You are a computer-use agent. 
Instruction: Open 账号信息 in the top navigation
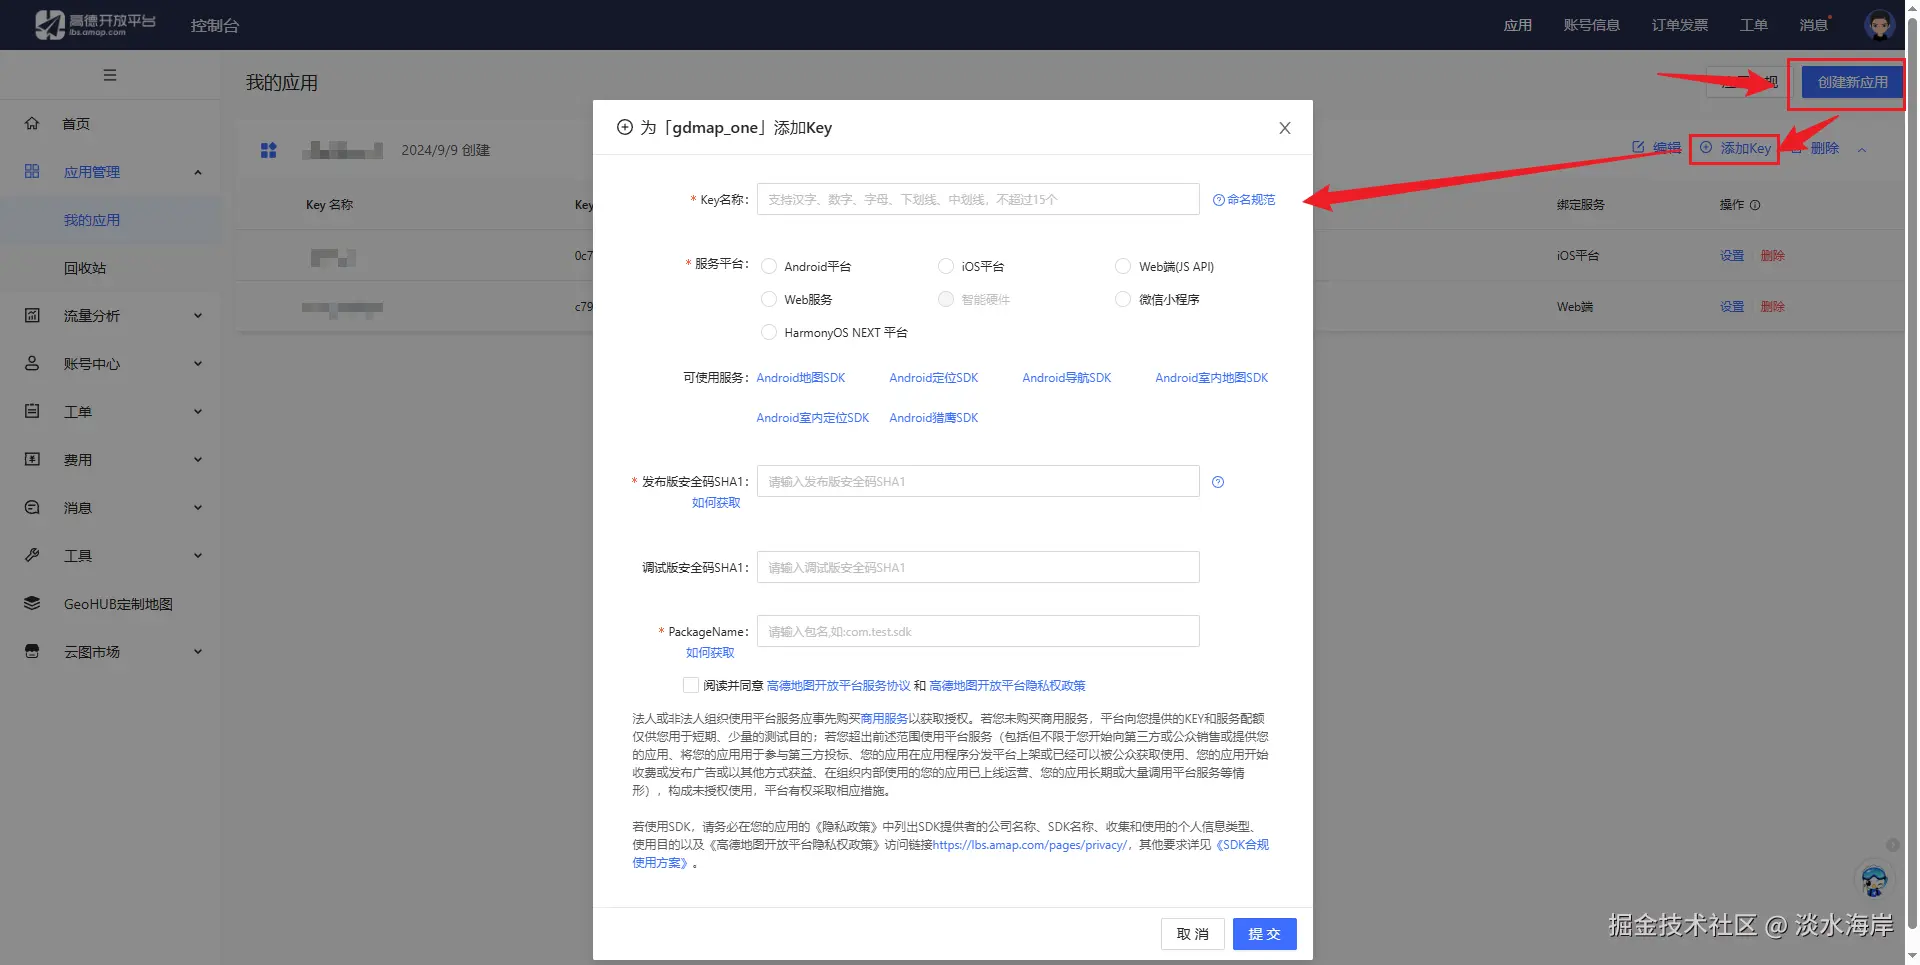click(1592, 25)
